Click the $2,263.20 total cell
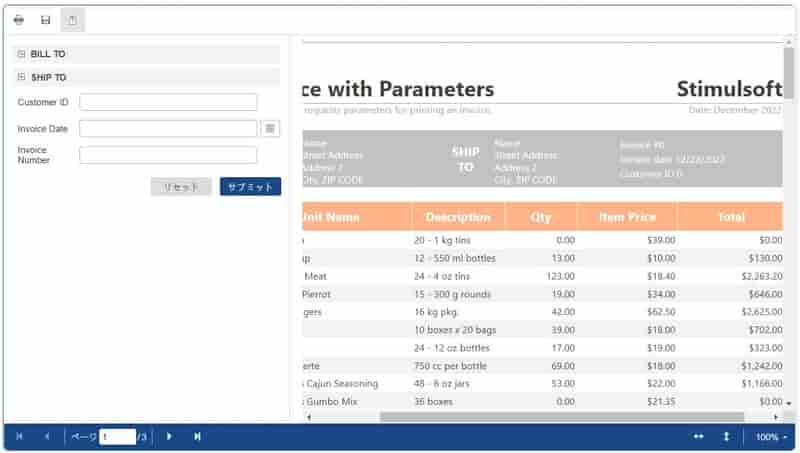 [762, 276]
